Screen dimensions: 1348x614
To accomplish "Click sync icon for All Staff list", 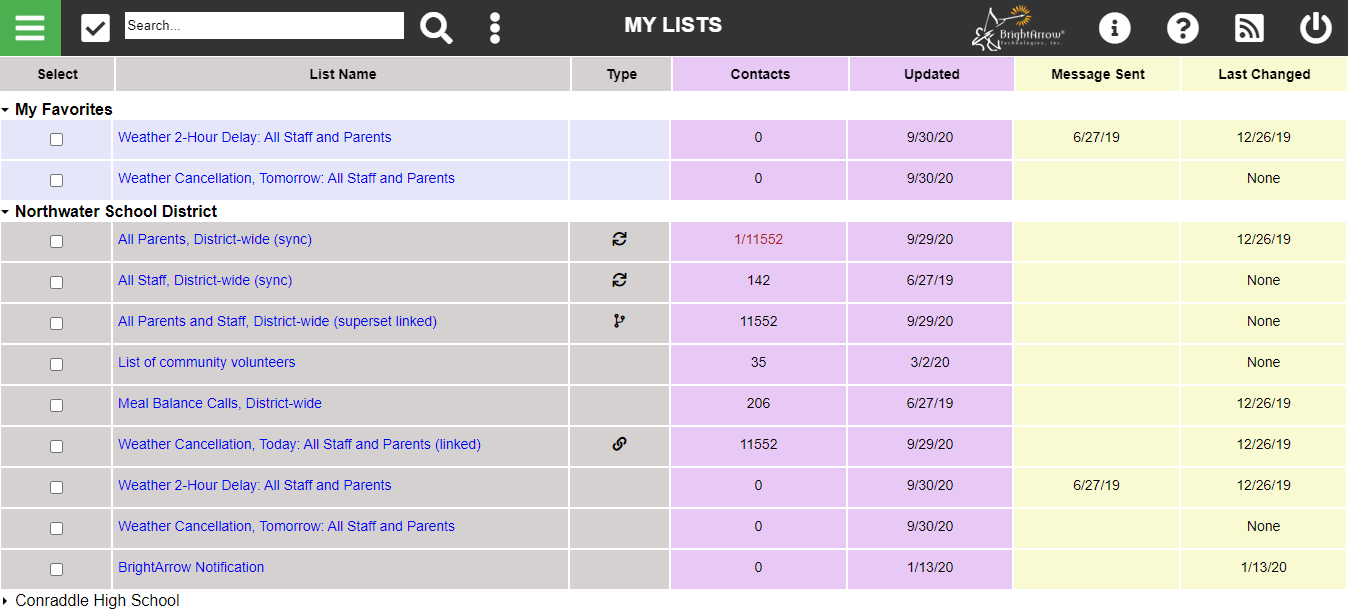I will [x=620, y=280].
